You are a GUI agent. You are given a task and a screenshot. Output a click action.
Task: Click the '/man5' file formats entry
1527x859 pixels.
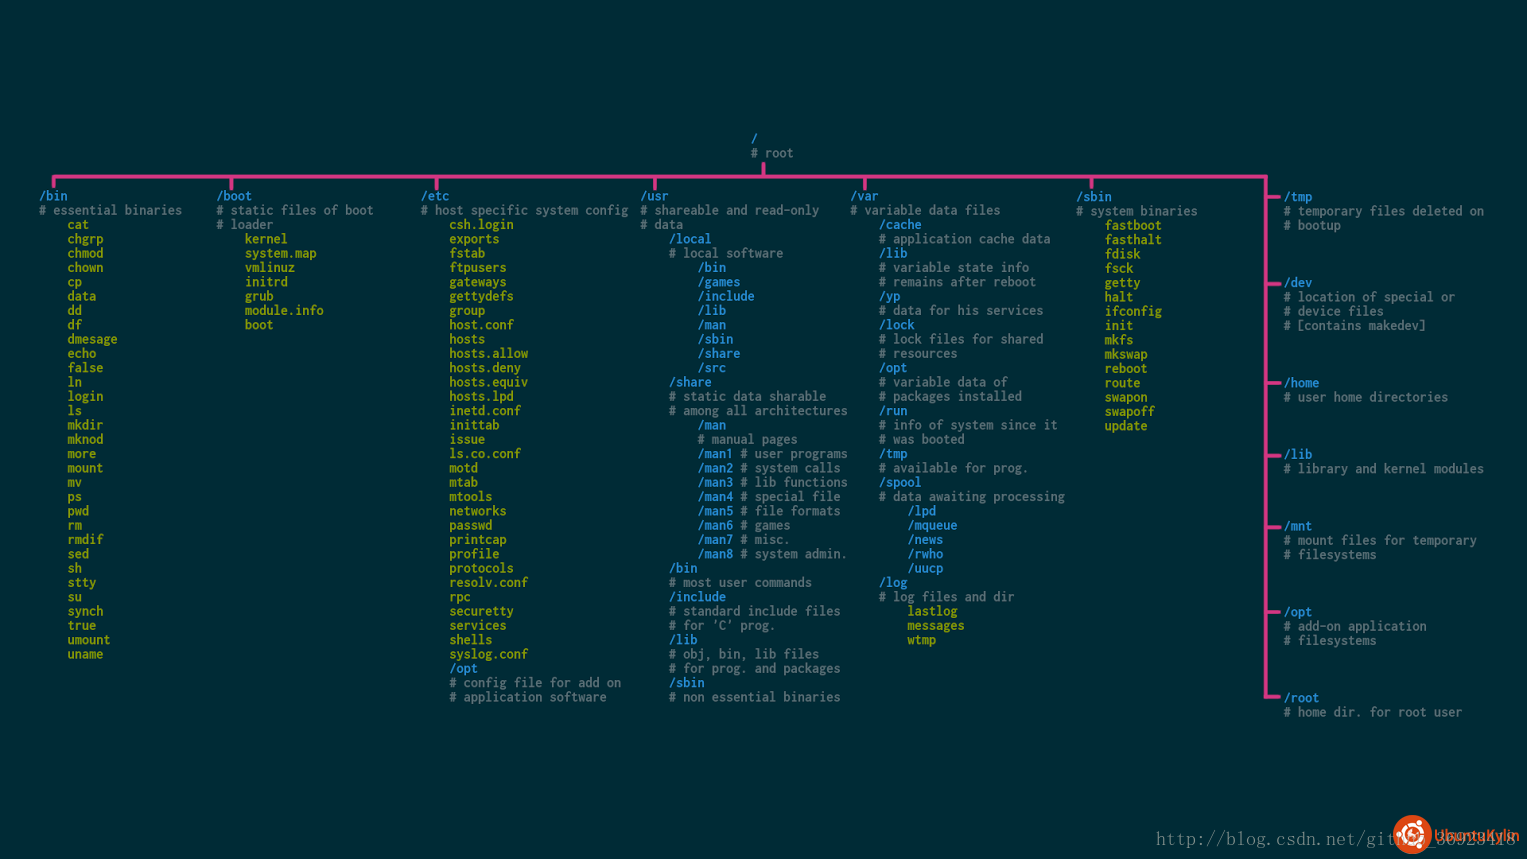pos(715,511)
